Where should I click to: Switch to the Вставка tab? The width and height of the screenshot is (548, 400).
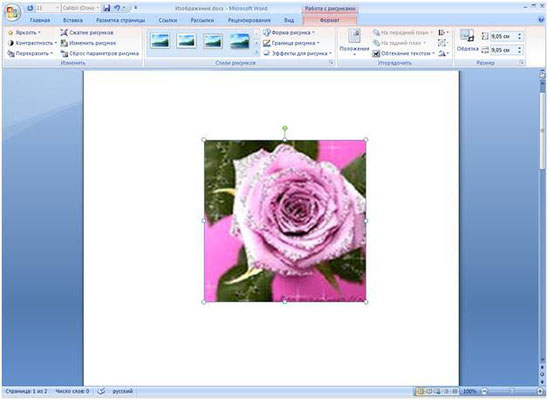point(73,20)
